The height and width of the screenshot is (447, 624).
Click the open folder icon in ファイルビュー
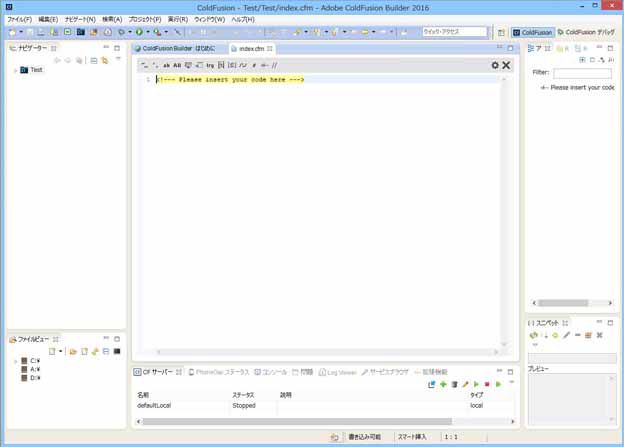(73, 351)
